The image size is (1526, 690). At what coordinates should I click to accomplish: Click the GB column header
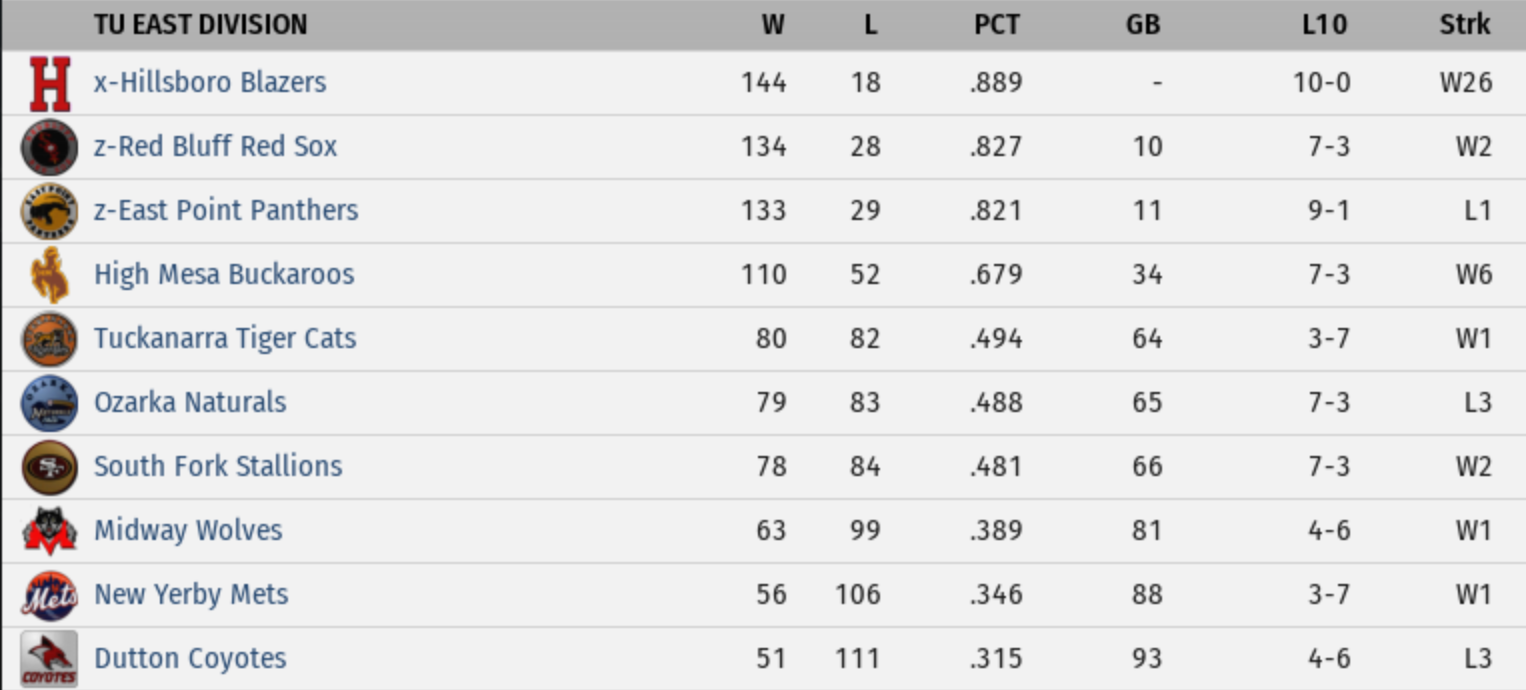click(x=1143, y=24)
